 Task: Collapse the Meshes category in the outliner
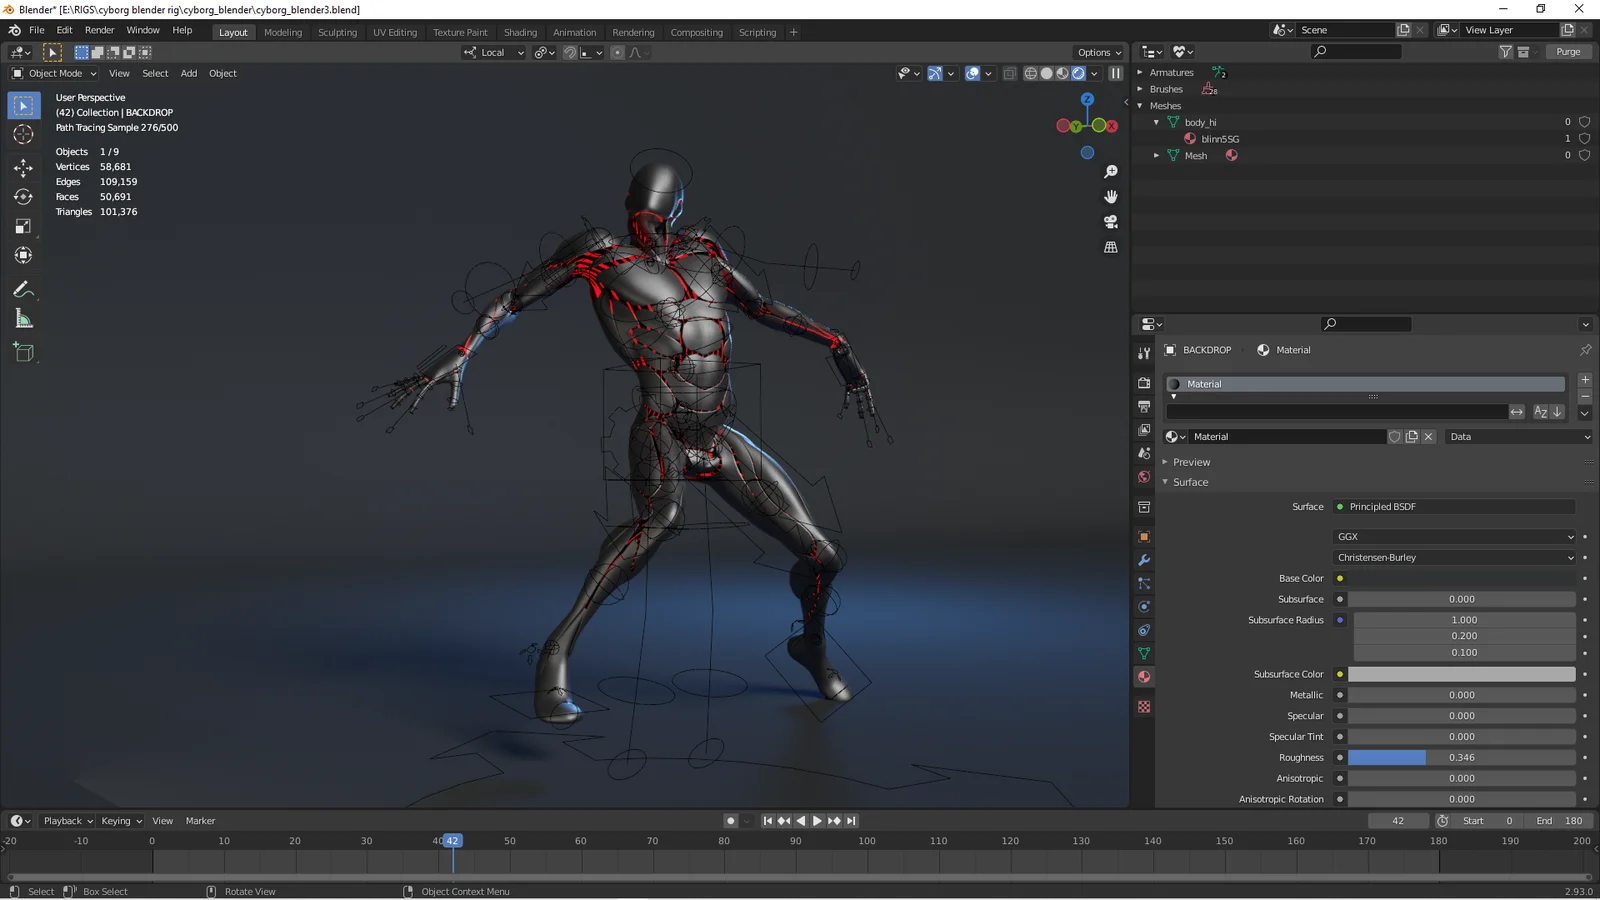[1140, 105]
